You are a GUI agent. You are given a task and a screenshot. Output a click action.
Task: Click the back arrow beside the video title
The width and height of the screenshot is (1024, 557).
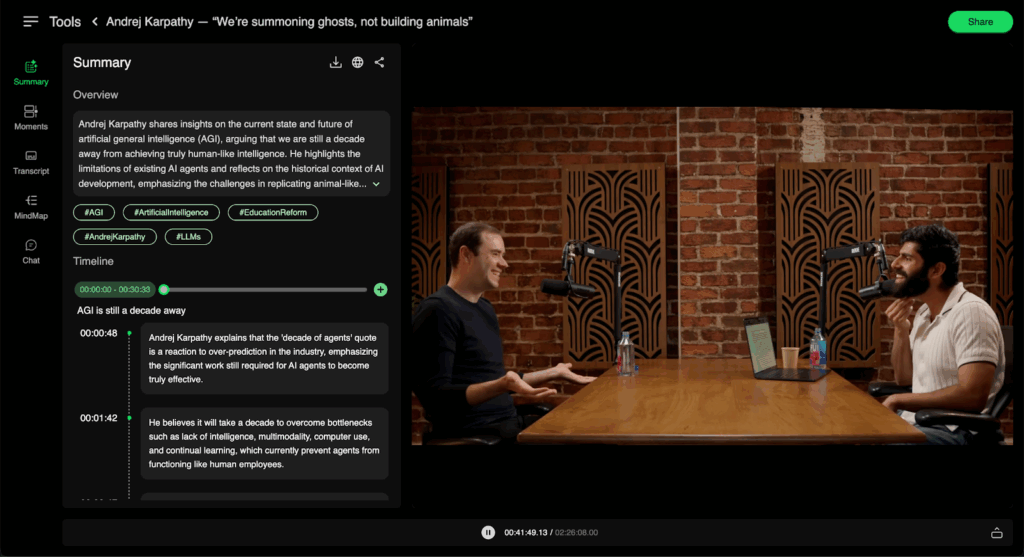point(95,21)
